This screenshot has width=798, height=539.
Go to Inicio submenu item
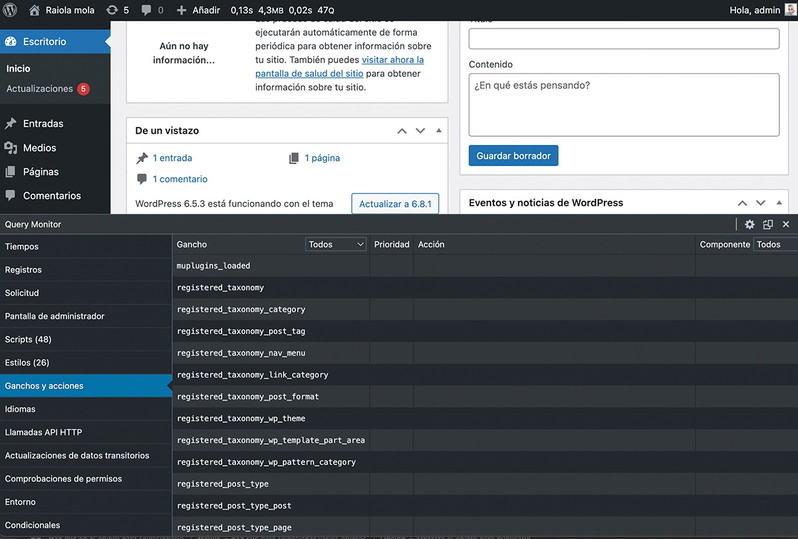[18, 69]
